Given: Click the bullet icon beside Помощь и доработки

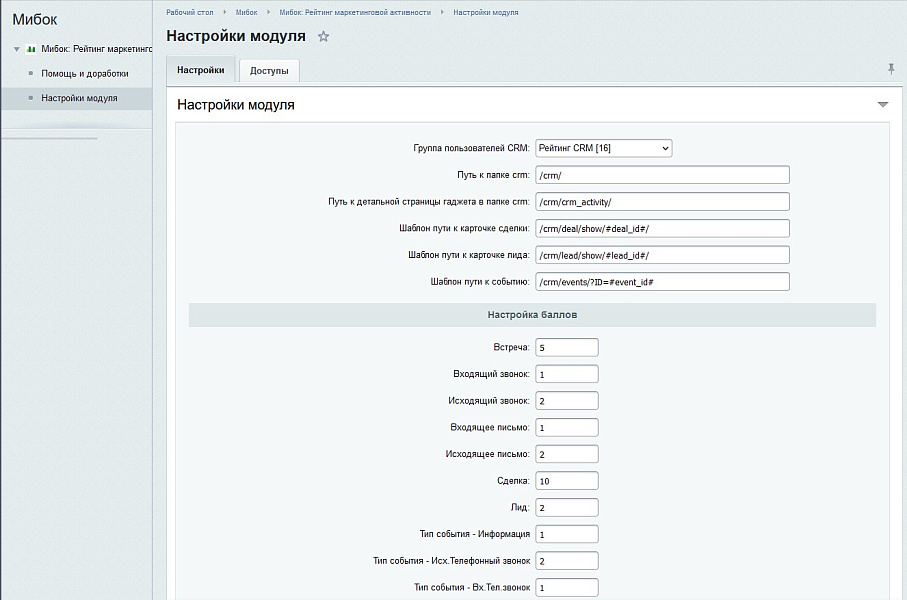Looking at the screenshot, I should (31, 75).
